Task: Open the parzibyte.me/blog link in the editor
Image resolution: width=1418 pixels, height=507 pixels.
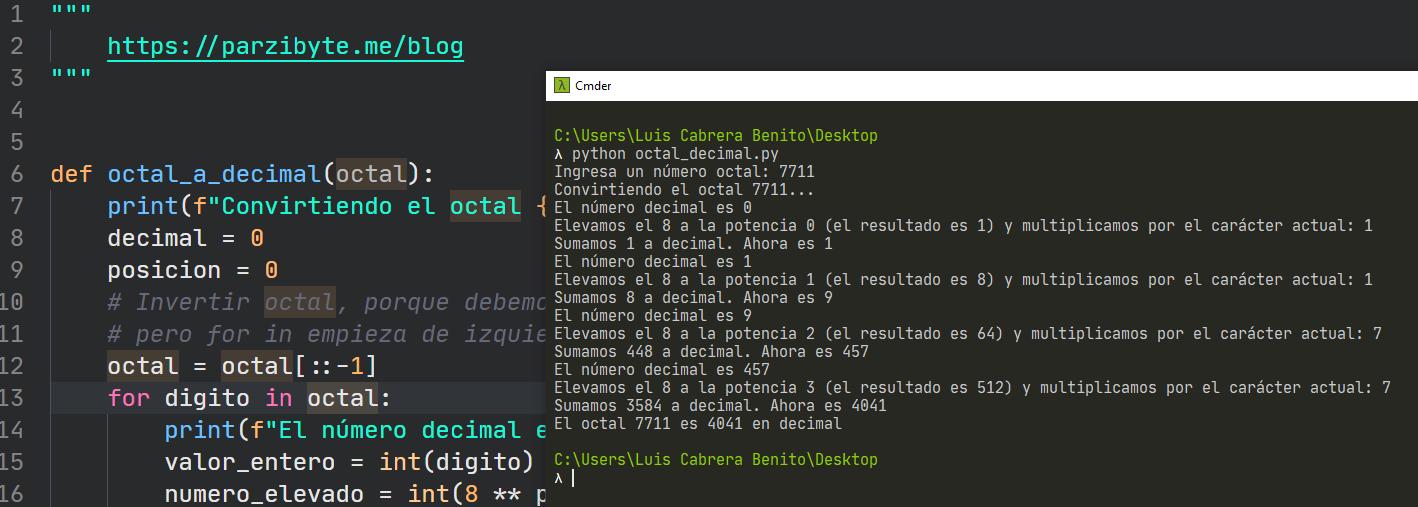Action: [x=285, y=47]
